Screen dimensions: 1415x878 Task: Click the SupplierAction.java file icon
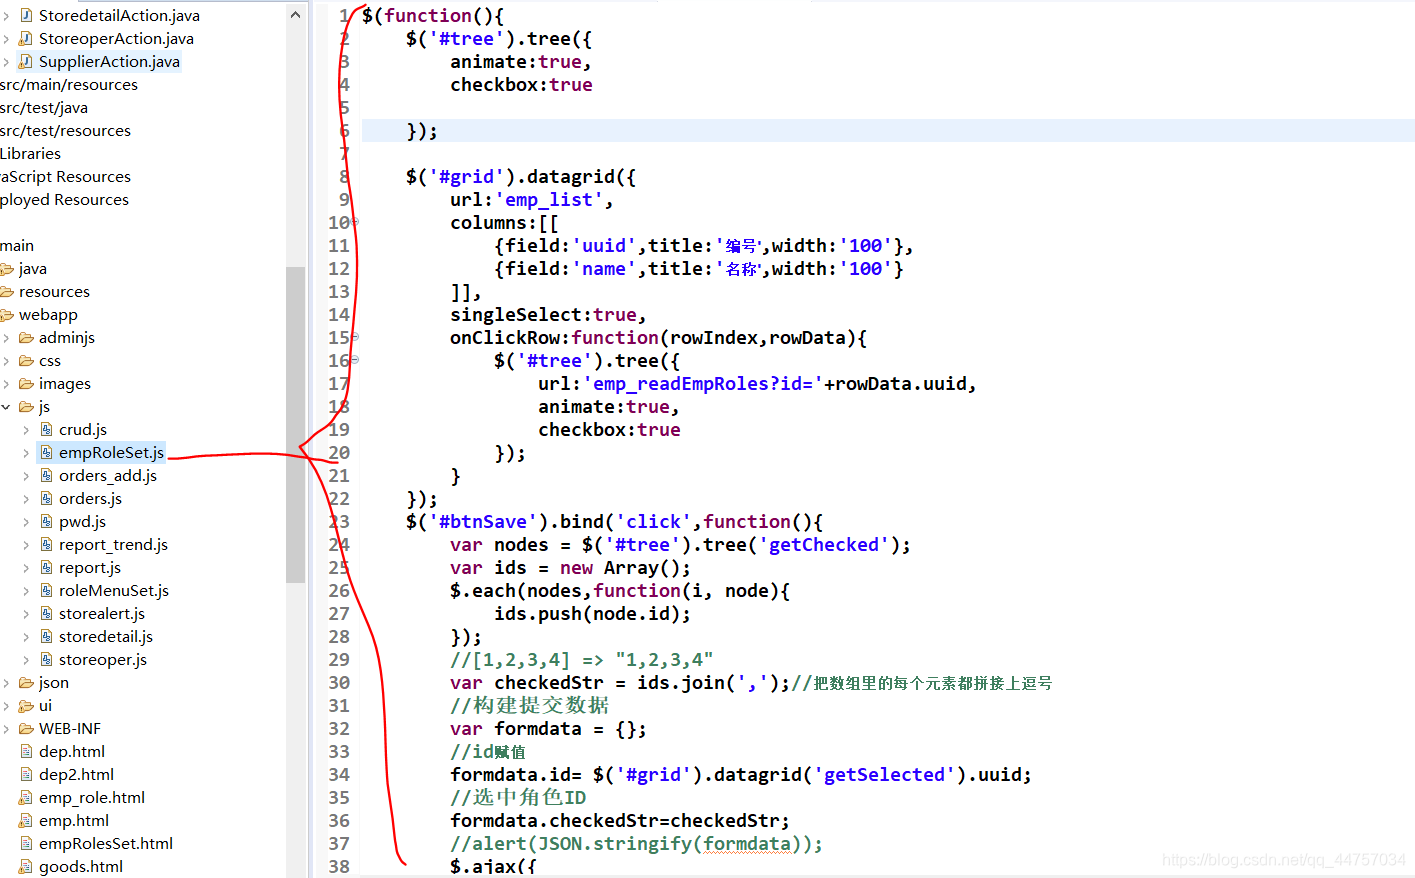coord(25,61)
